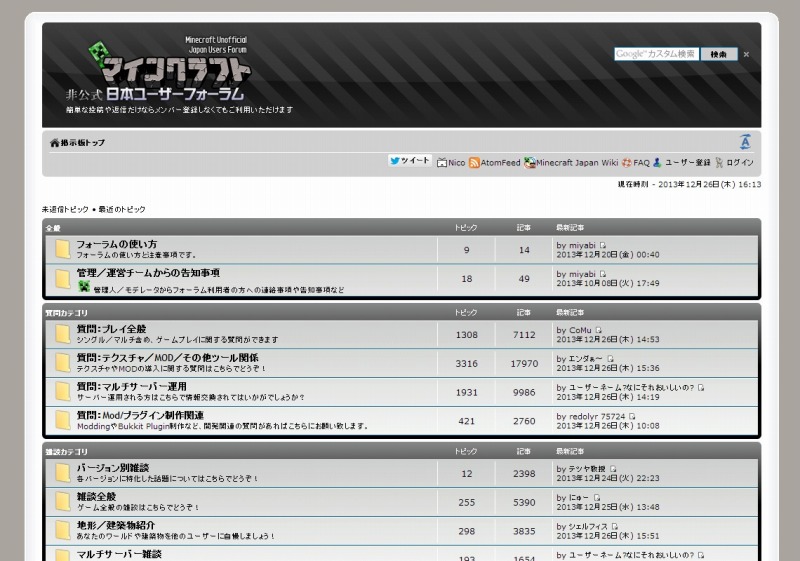This screenshot has width=800, height=561.
Task: Click folder icon for 質問:Mod/プラグイン制作関連
Action: 62,421
